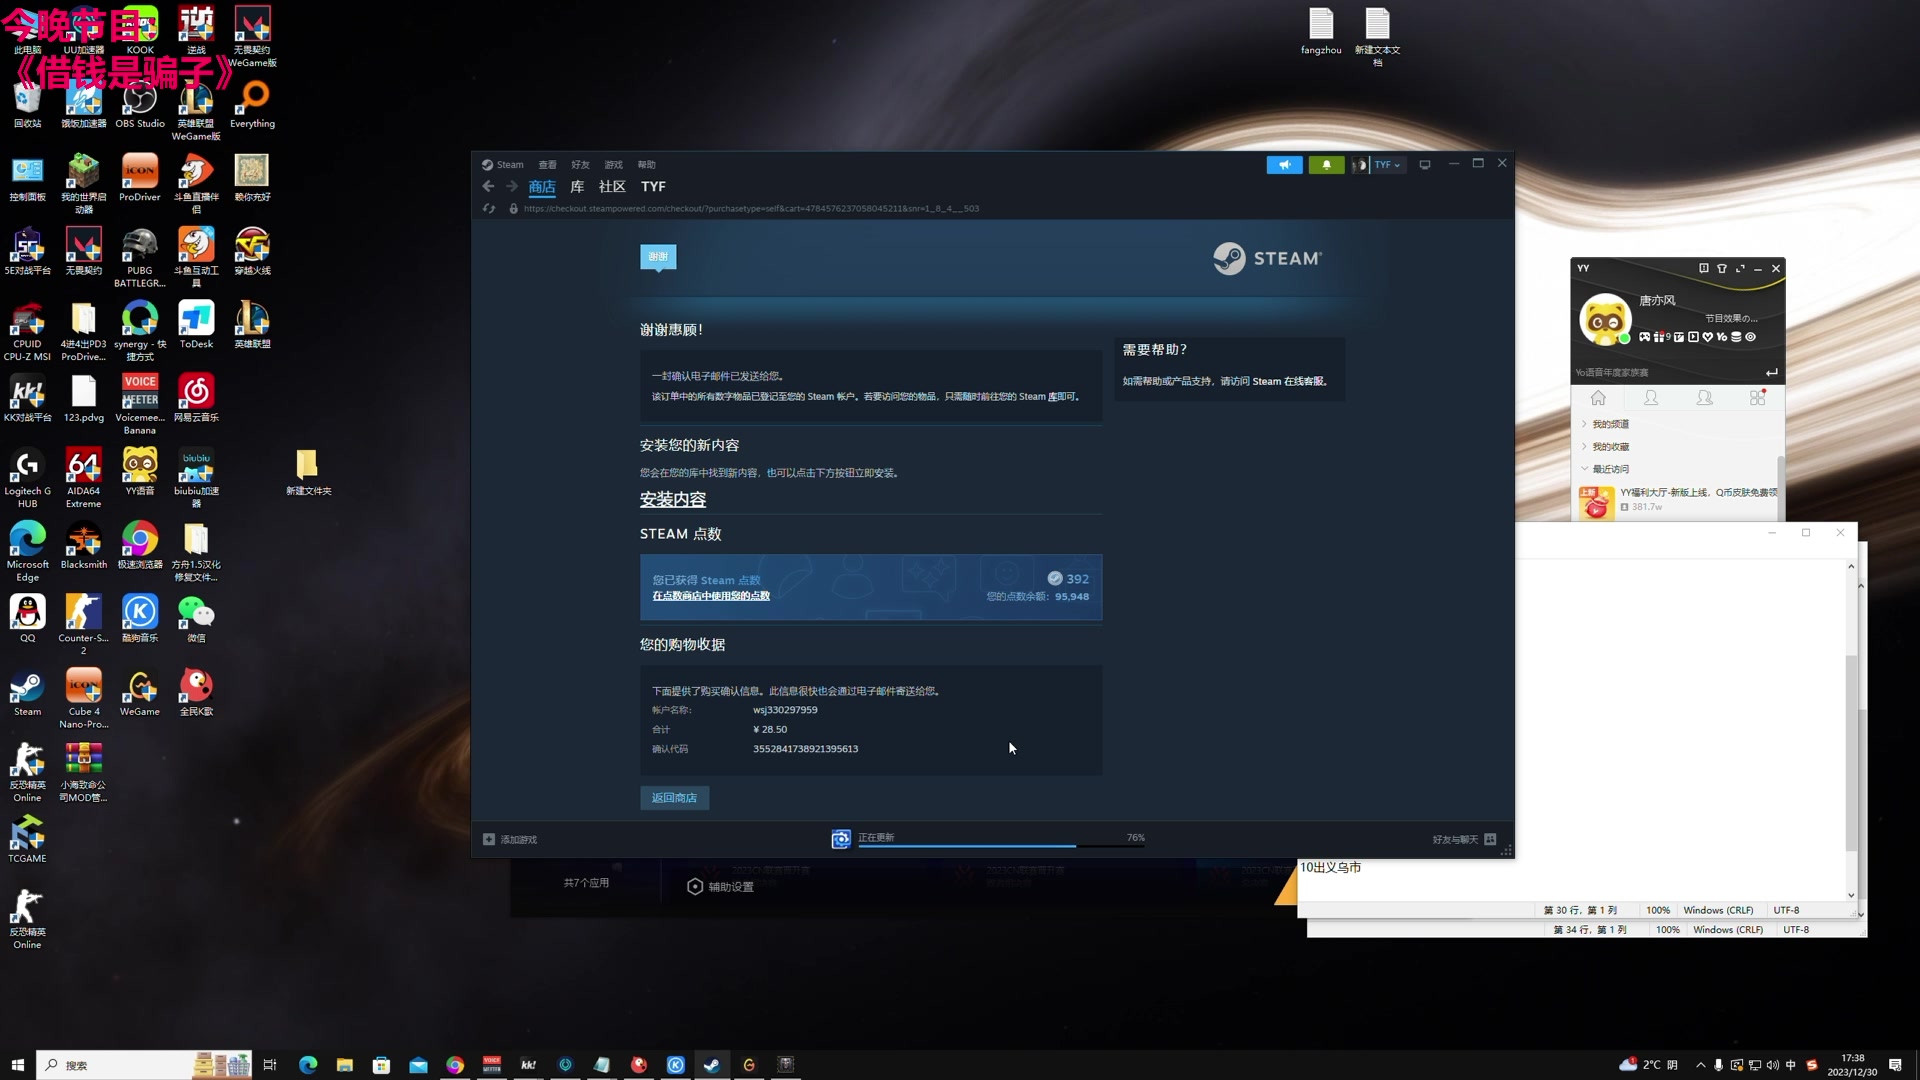The height and width of the screenshot is (1080, 1920).
Task: Open YY skin shirt icon
Action: point(1722,269)
